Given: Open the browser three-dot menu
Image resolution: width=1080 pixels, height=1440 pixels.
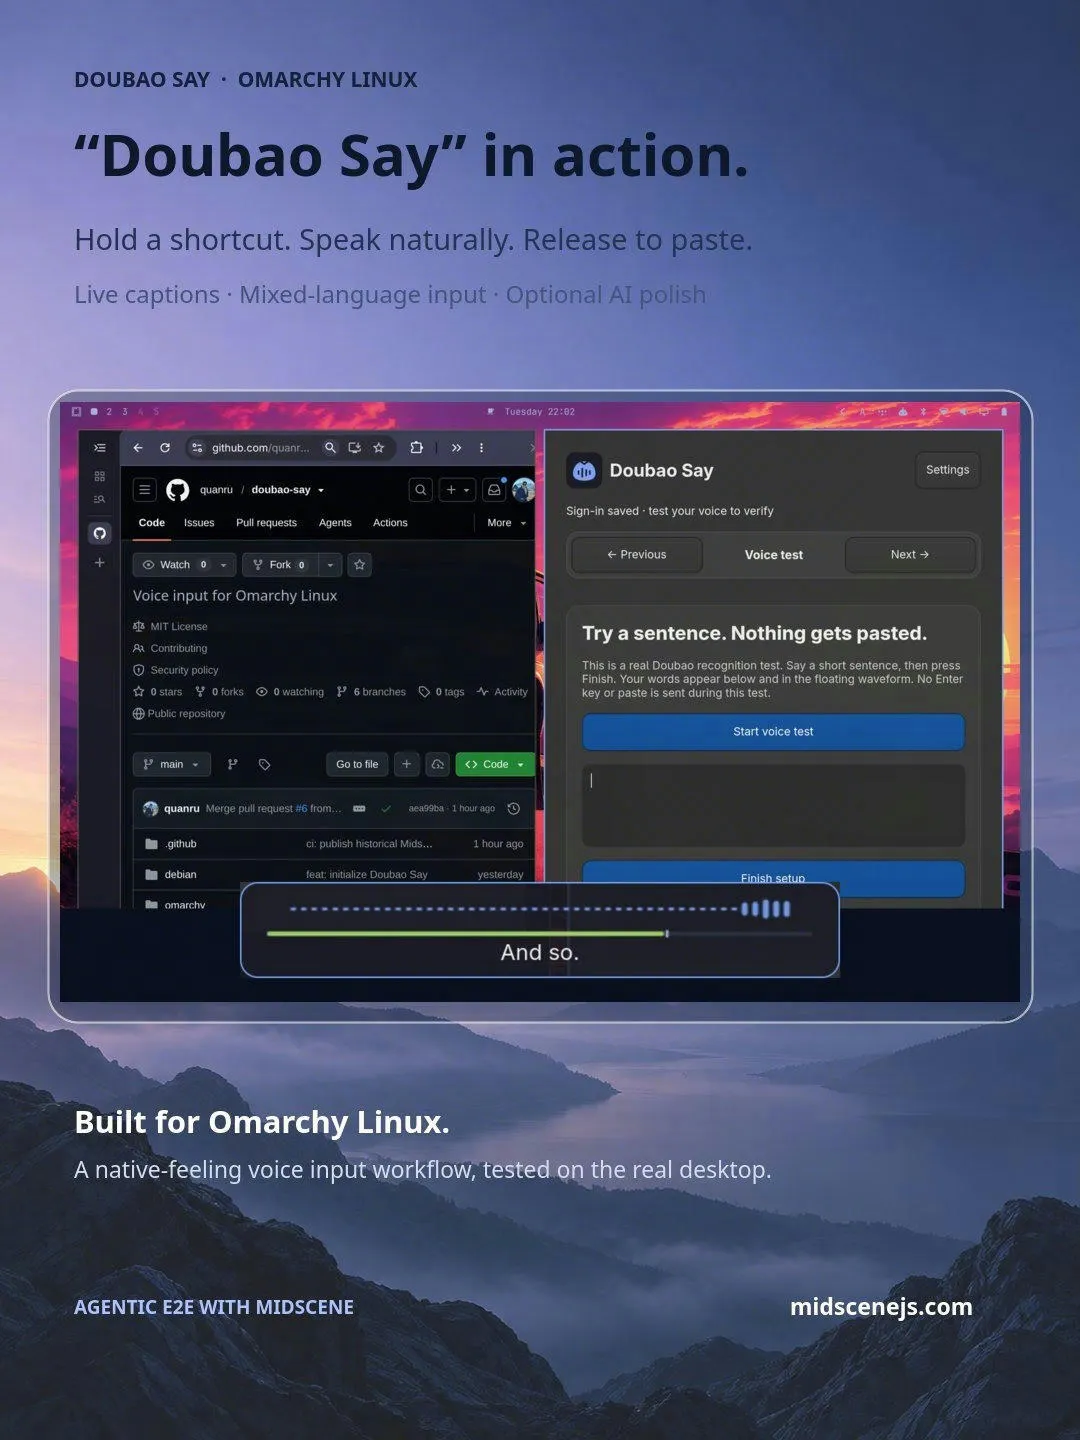Looking at the screenshot, I should [x=481, y=448].
